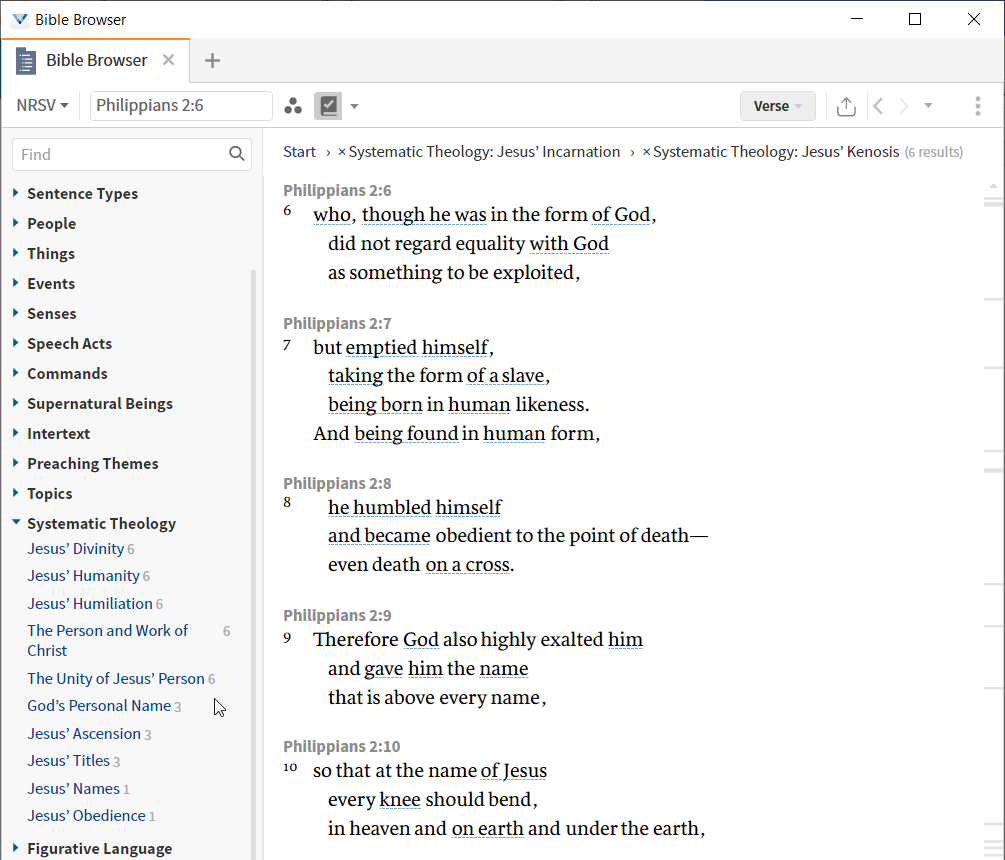Click the Start breadcrumb link
Image resolution: width=1005 pixels, height=860 pixels.
(x=299, y=151)
